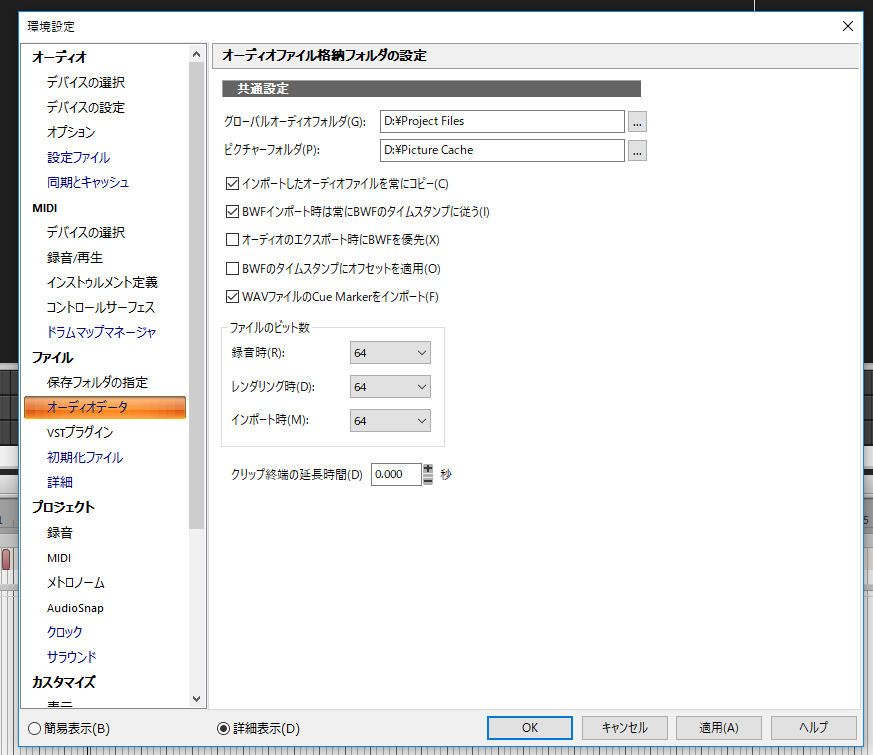Click browse button for ピクチャーフォルダ
This screenshot has height=755, width=873.
(x=637, y=150)
